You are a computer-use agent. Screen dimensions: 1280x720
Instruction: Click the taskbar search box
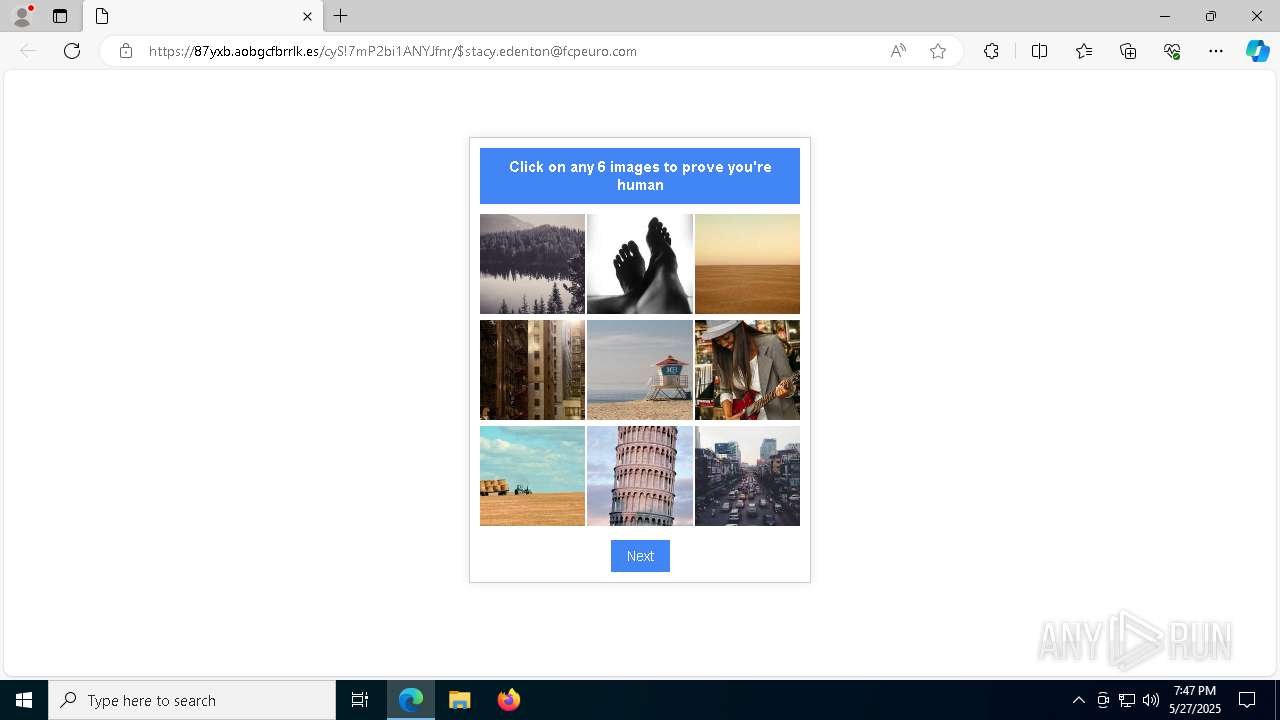(x=192, y=700)
